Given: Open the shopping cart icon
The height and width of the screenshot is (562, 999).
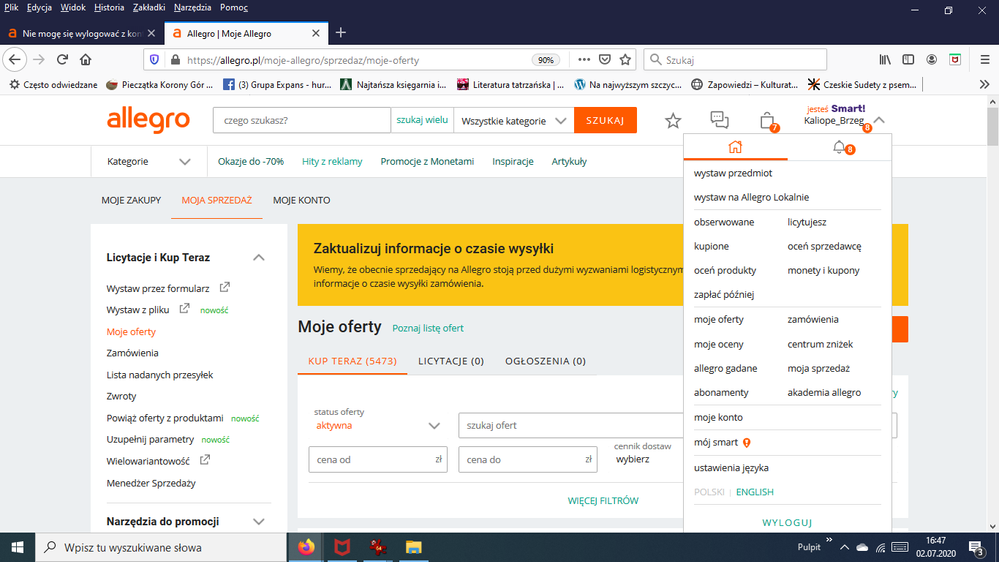Looking at the screenshot, I should [767, 121].
